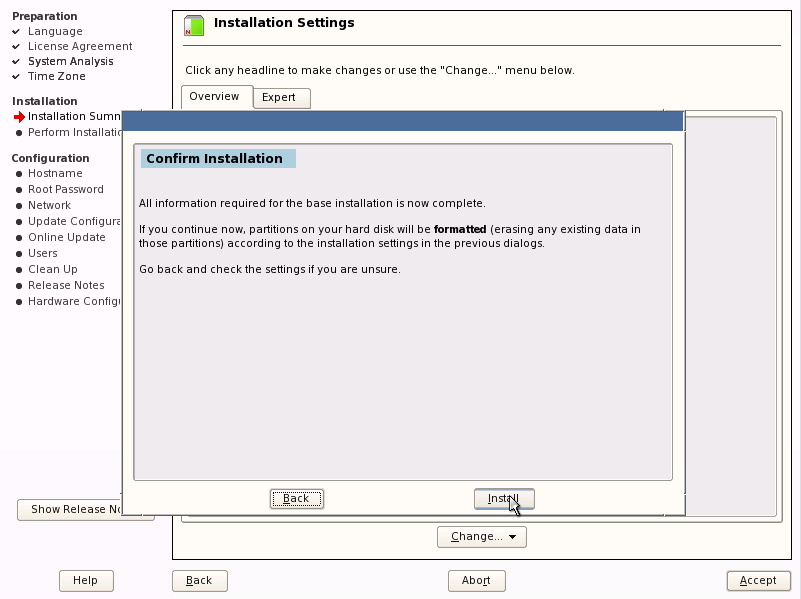This screenshot has height=599, width=801.
Task: Click the Abort button
Action: (x=476, y=581)
